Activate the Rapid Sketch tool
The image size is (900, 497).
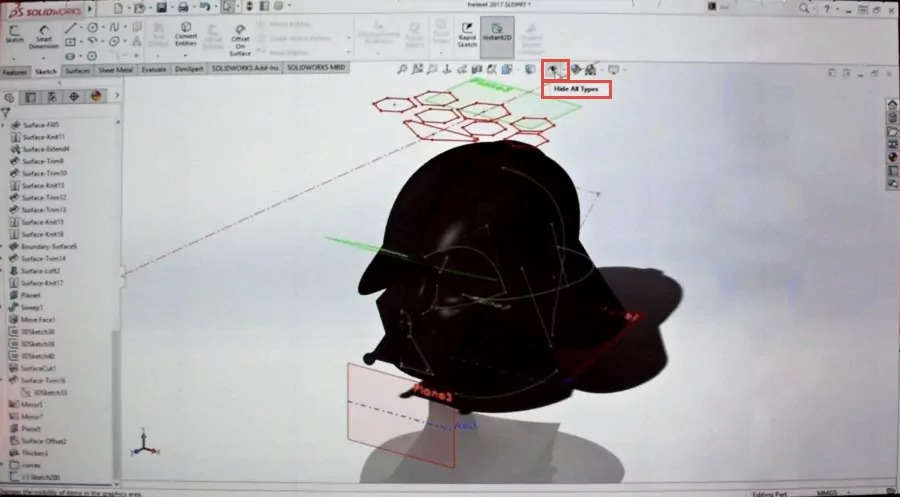(467, 36)
